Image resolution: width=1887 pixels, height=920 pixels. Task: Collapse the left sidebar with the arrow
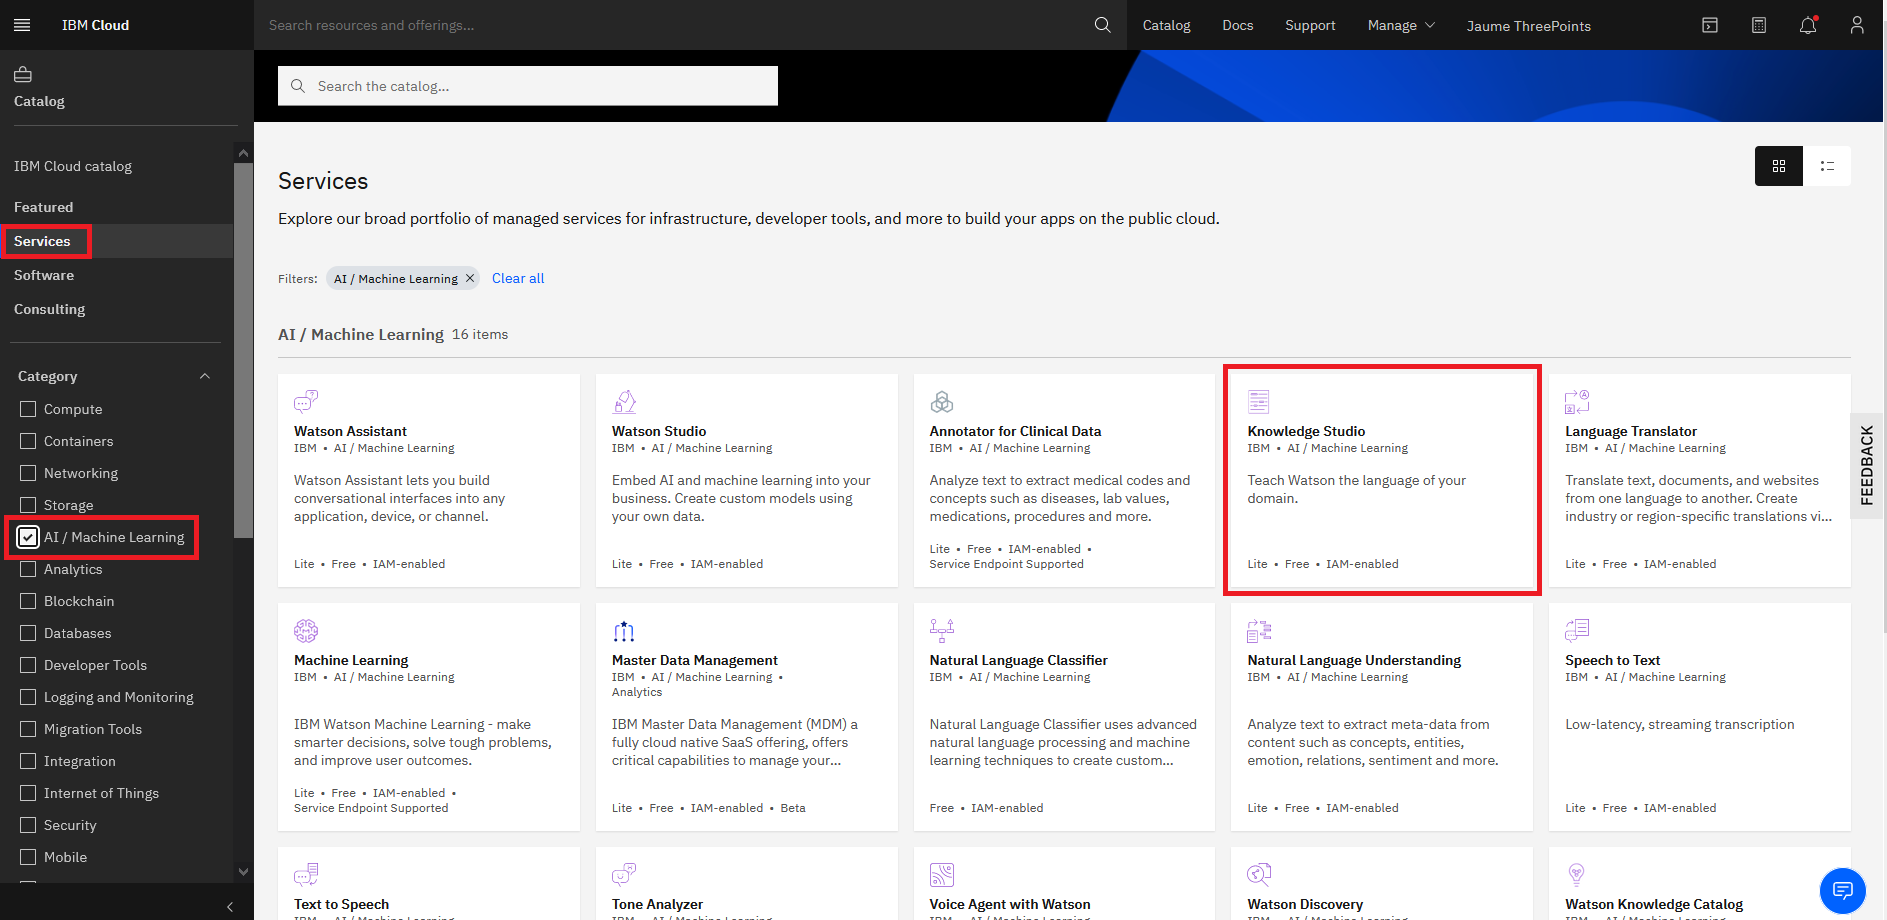pyautogui.click(x=229, y=906)
